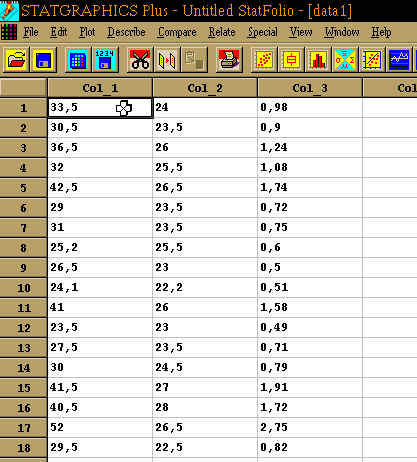Select row header 5

pyautogui.click(x=23, y=188)
